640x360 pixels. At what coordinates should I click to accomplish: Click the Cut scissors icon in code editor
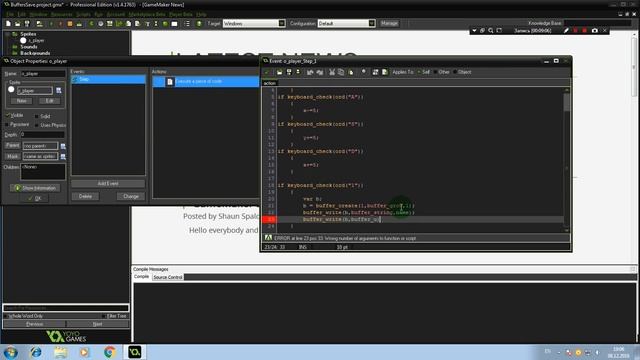pyautogui.click(x=332, y=72)
